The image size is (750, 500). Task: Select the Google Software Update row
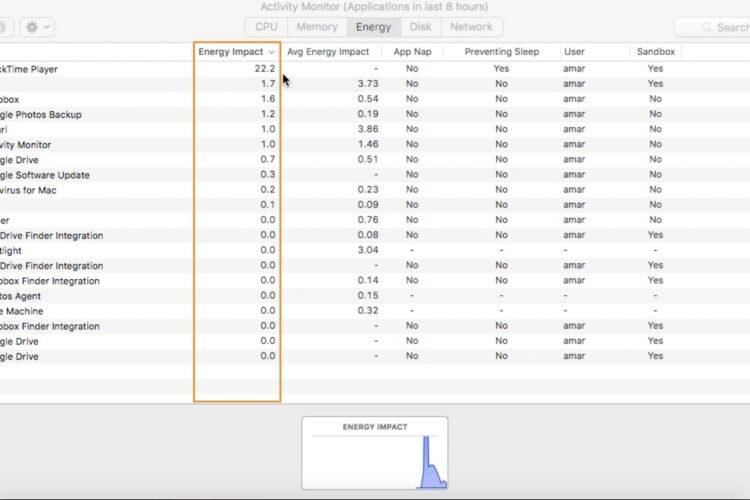[375, 175]
